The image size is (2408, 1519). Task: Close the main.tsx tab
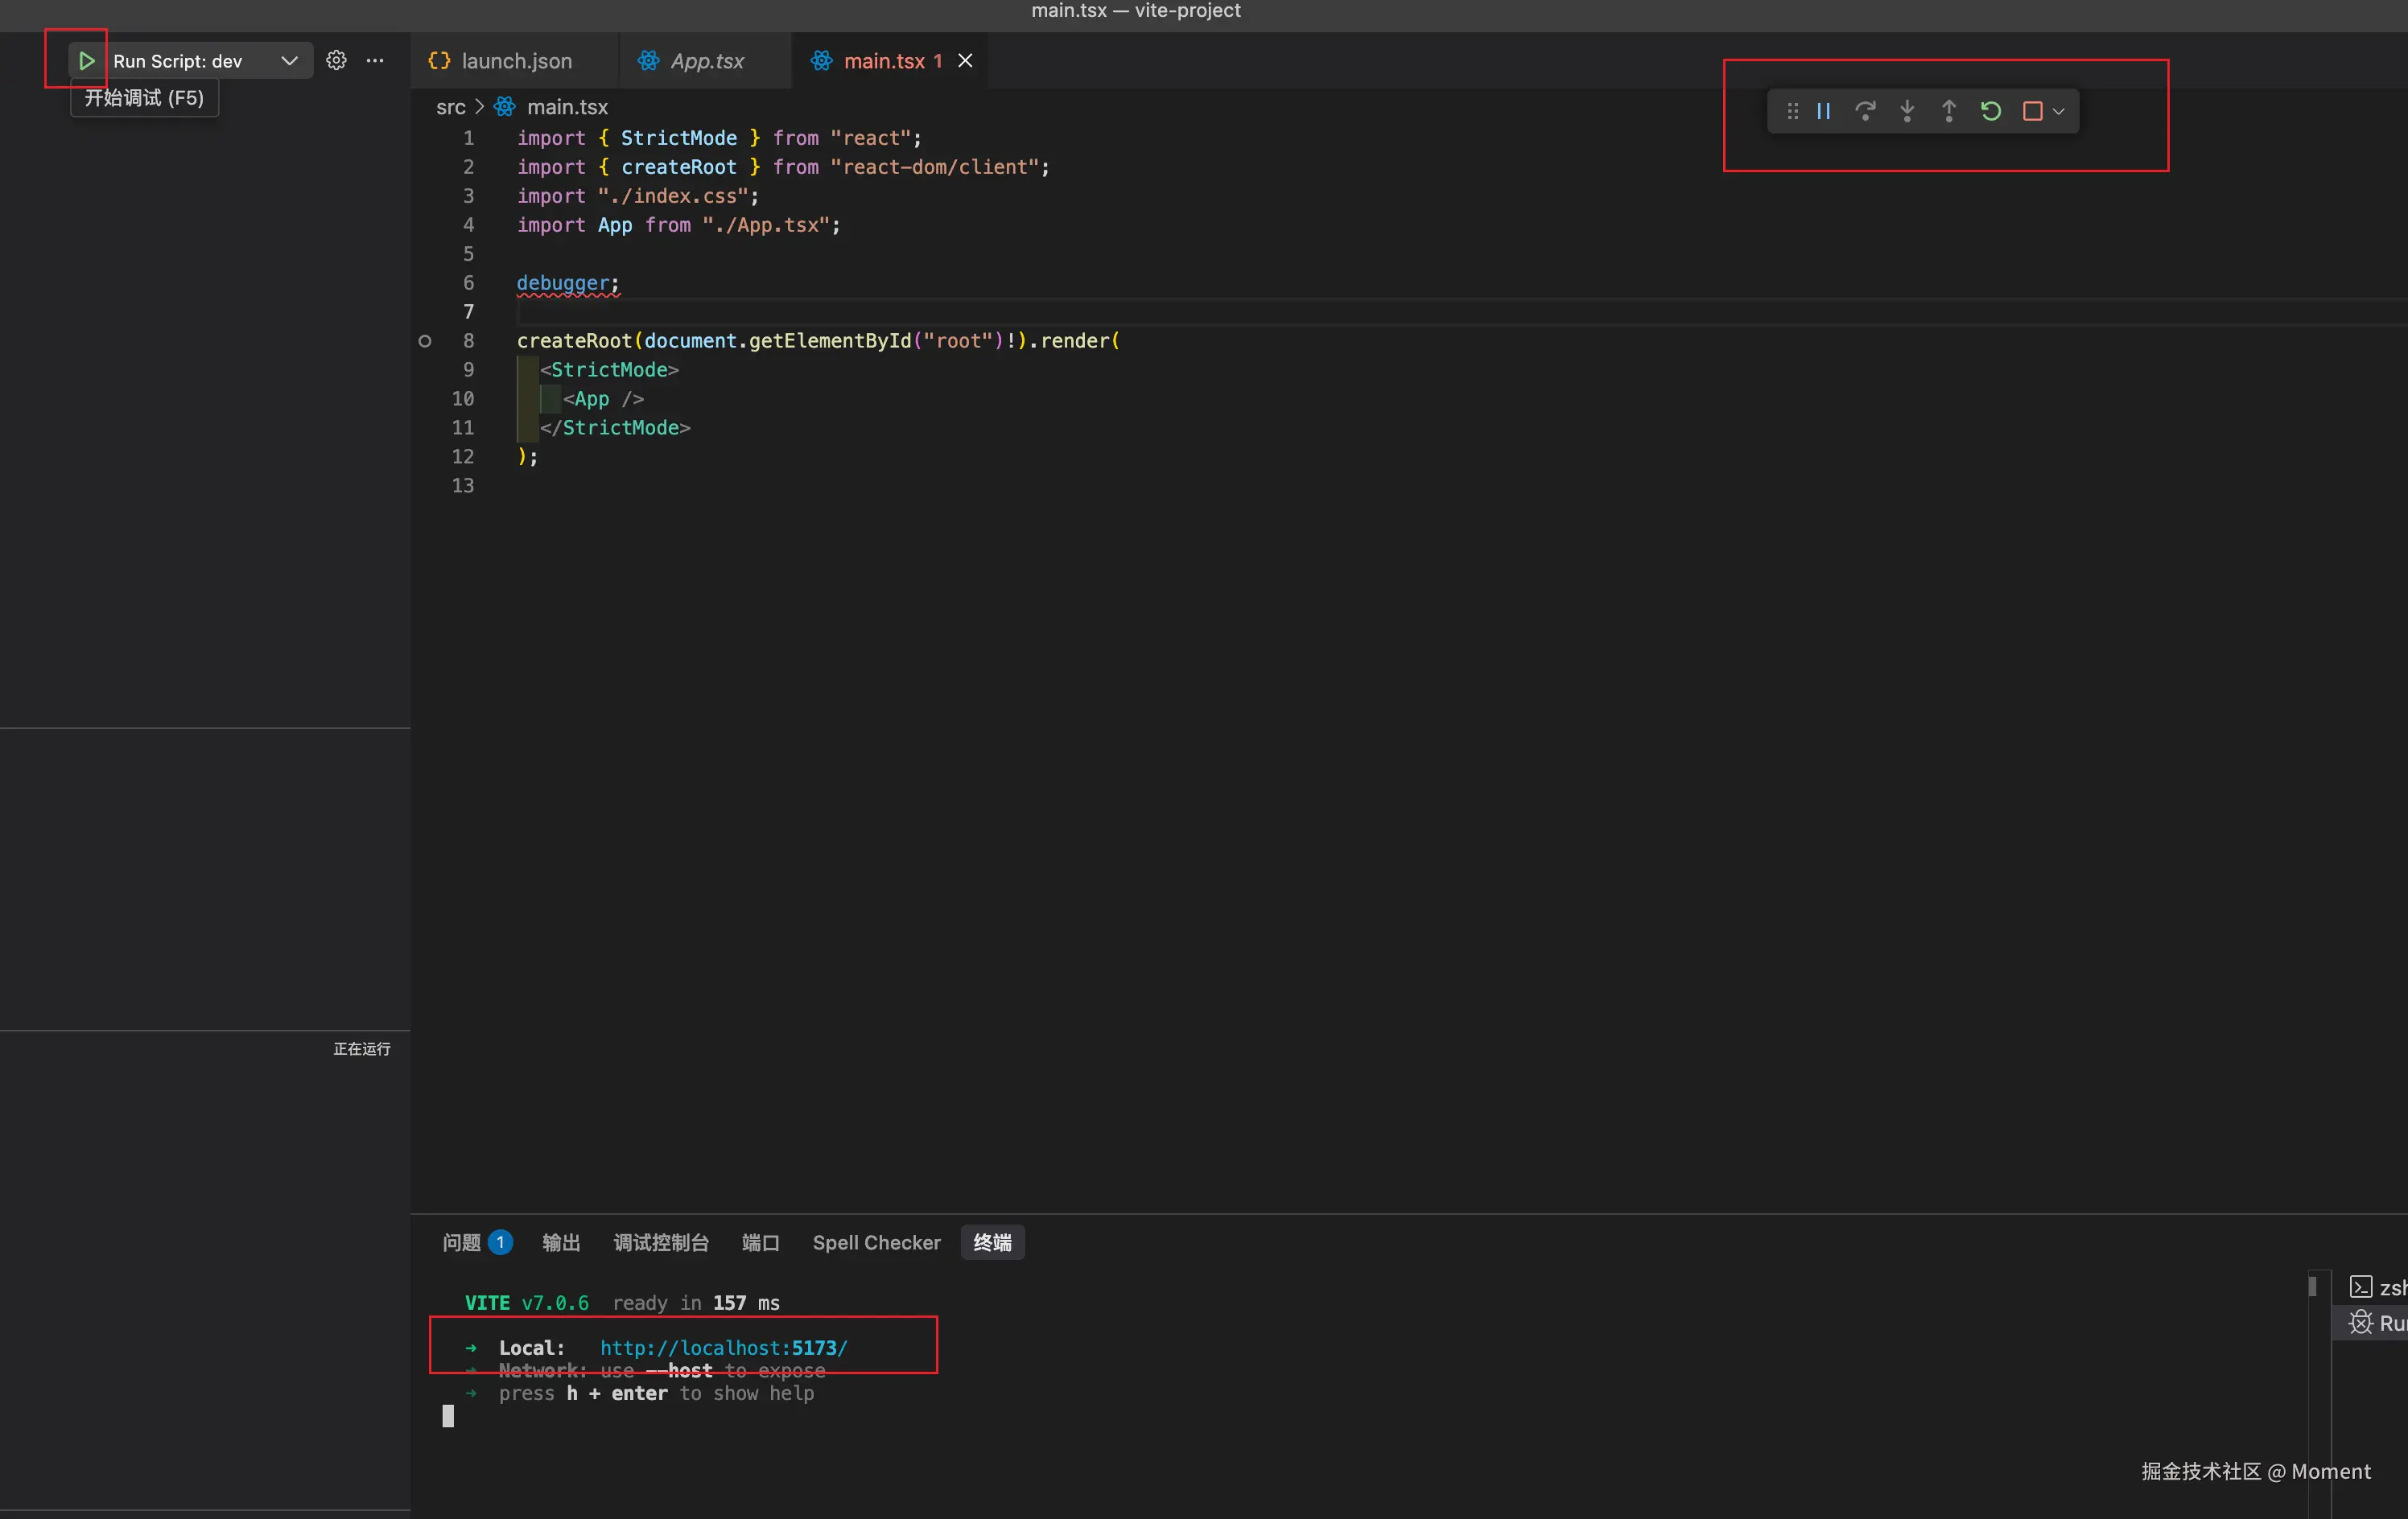point(965,61)
